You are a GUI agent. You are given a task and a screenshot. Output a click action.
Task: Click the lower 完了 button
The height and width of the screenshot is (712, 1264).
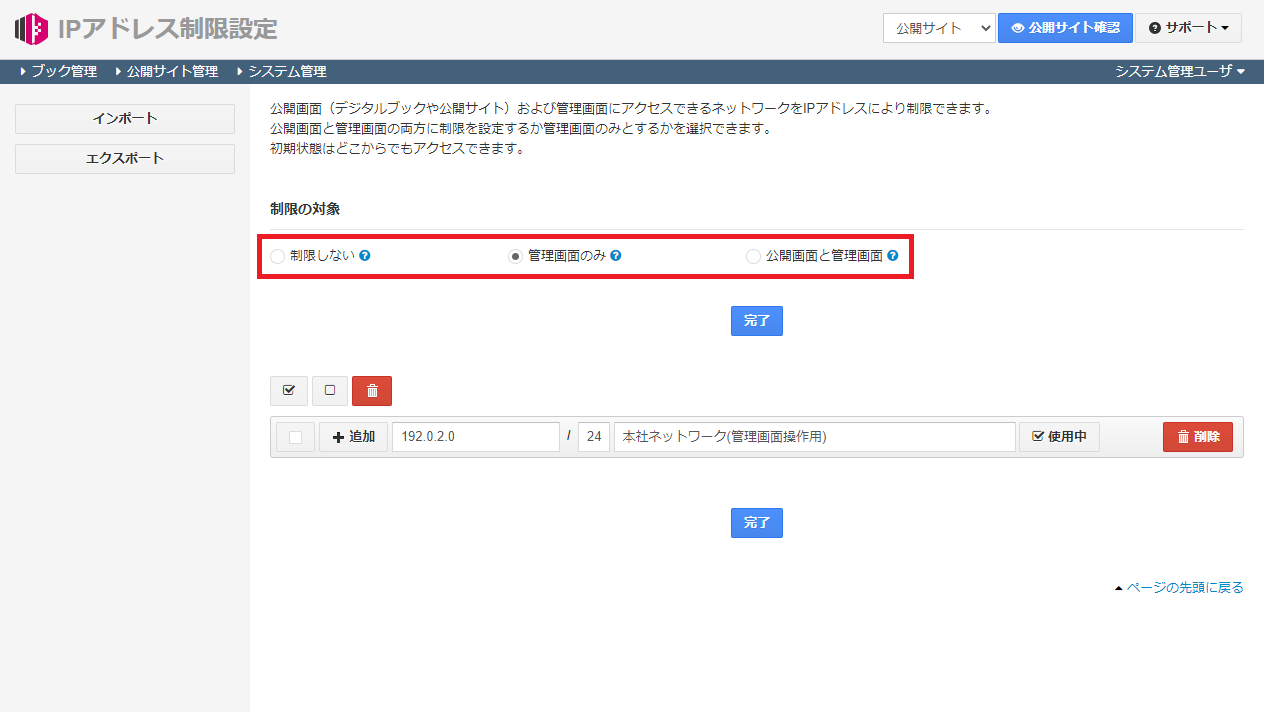coord(757,523)
